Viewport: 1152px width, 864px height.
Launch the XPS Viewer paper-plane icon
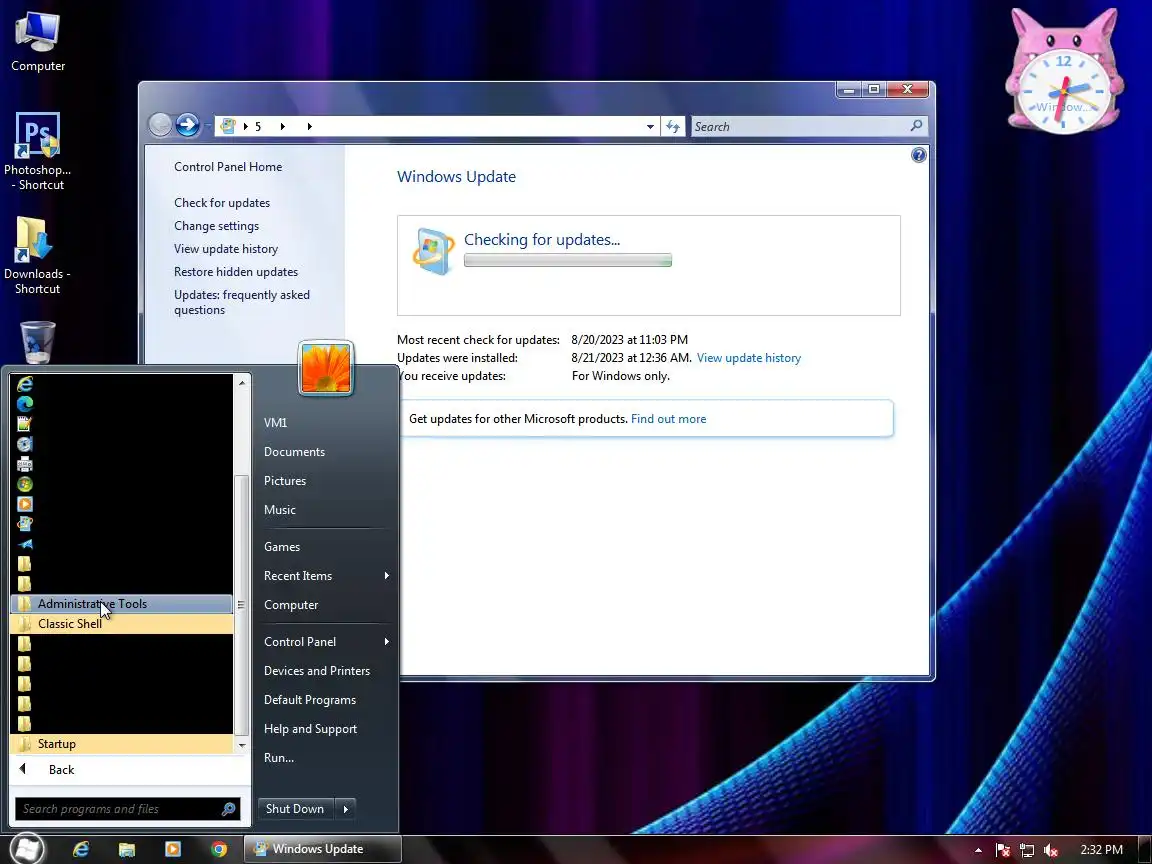(25, 544)
